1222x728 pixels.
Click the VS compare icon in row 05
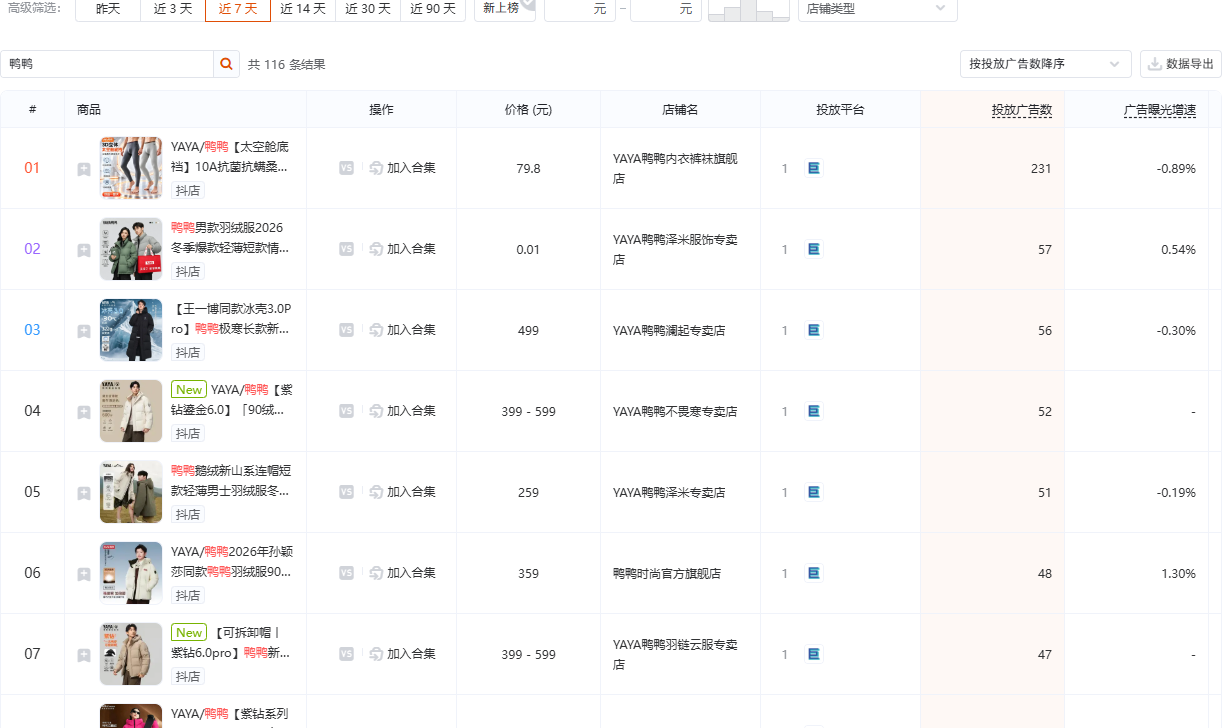[x=346, y=492]
